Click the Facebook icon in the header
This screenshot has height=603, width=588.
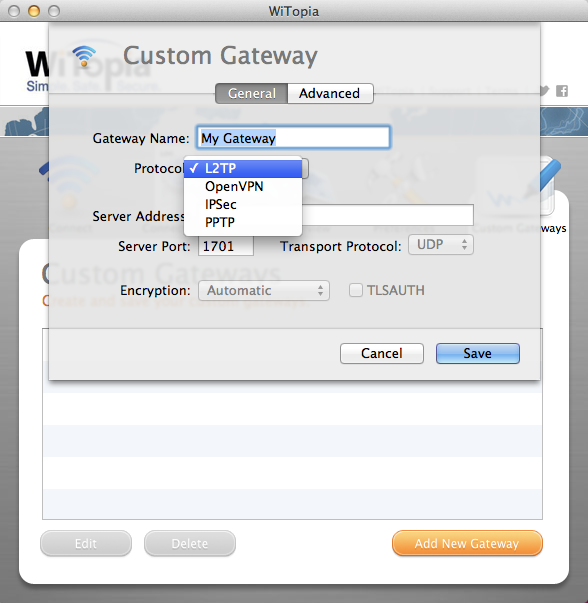[562, 91]
